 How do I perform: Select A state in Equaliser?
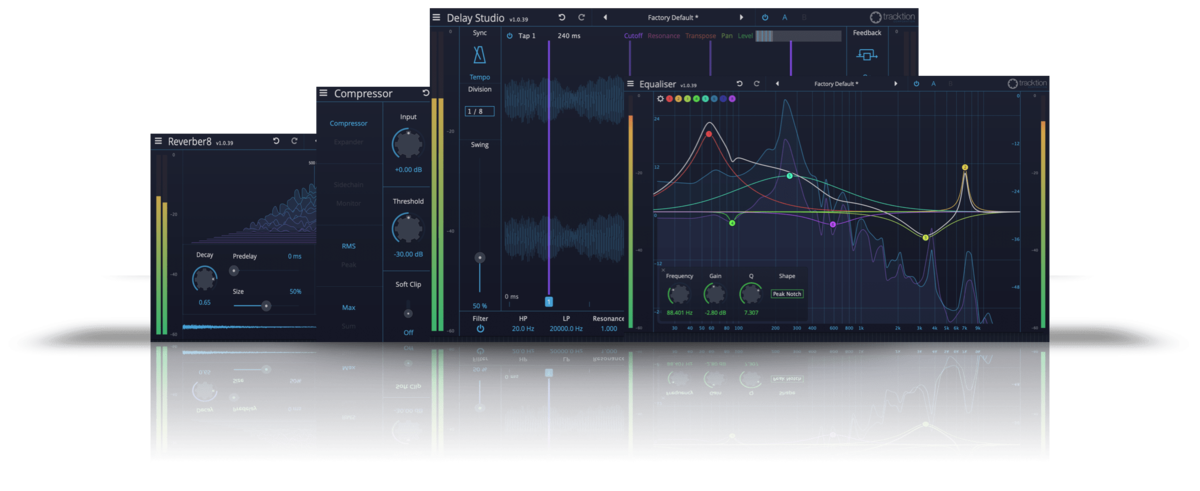(x=934, y=84)
